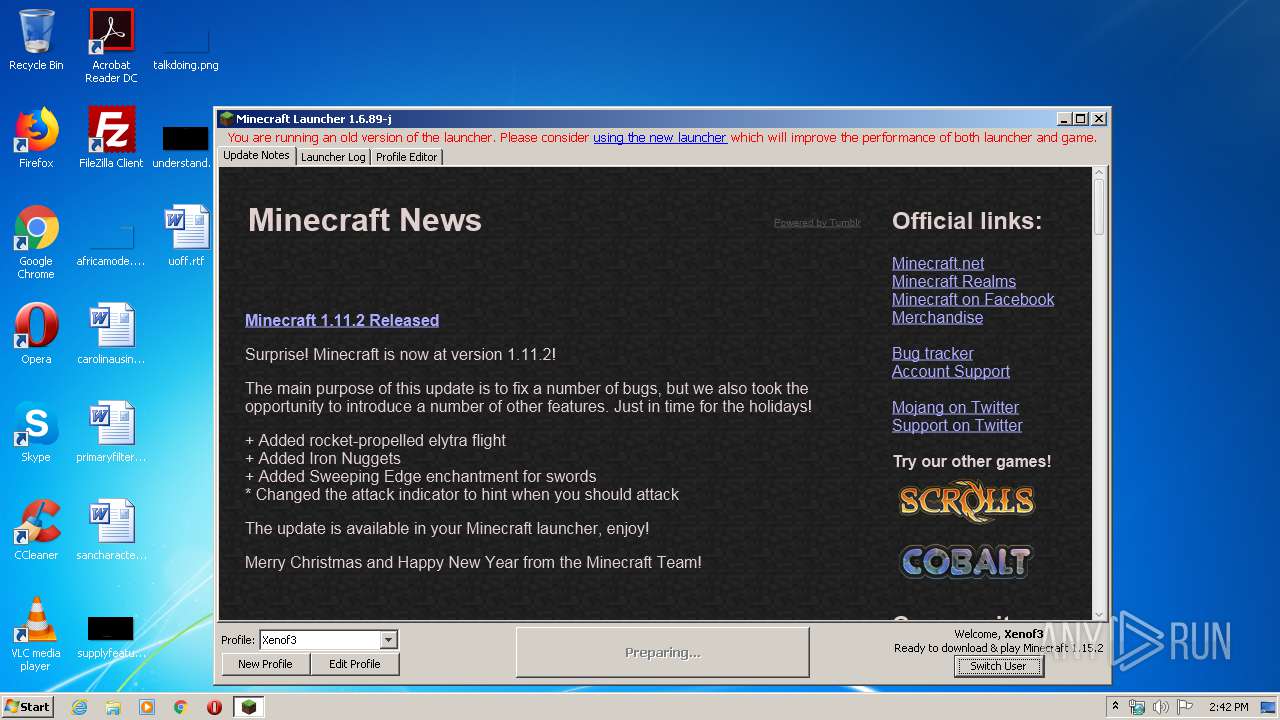The image size is (1280, 720).
Task: Open Support on Twitter link
Action: pyautogui.click(x=957, y=425)
